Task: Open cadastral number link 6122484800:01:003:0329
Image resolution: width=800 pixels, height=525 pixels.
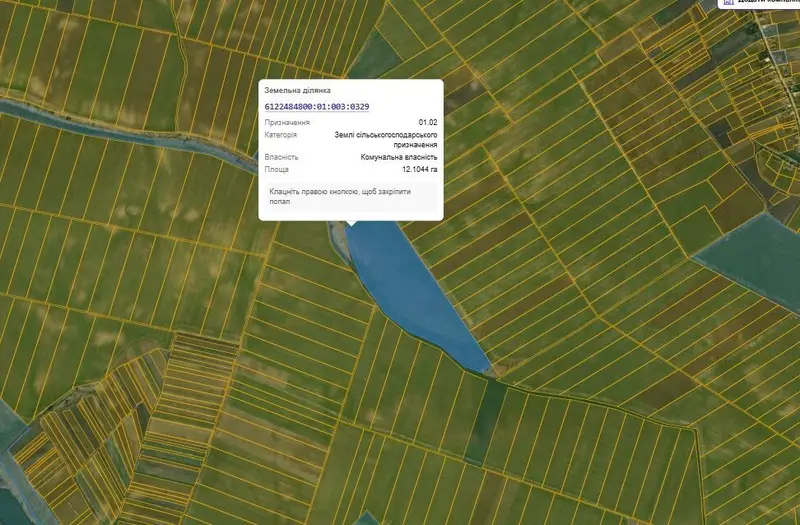Action: click(317, 107)
